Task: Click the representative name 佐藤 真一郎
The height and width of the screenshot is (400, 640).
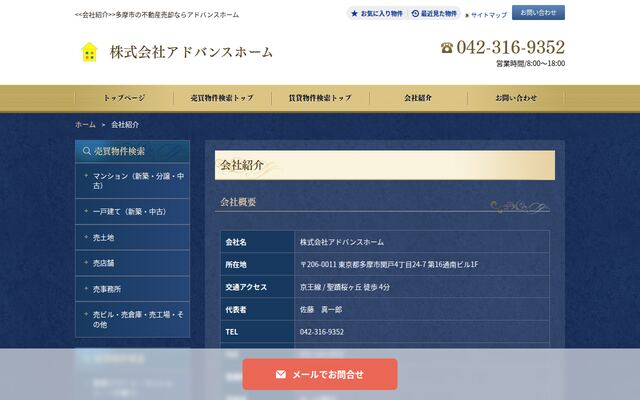Action: coord(321,309)
